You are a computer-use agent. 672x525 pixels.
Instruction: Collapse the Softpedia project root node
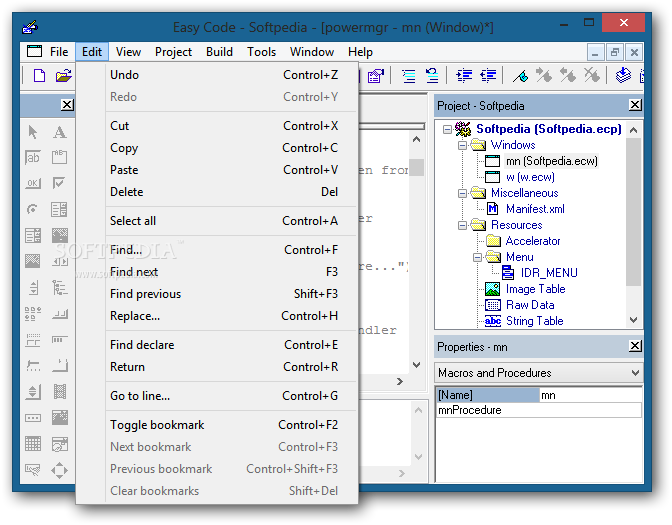447,129
